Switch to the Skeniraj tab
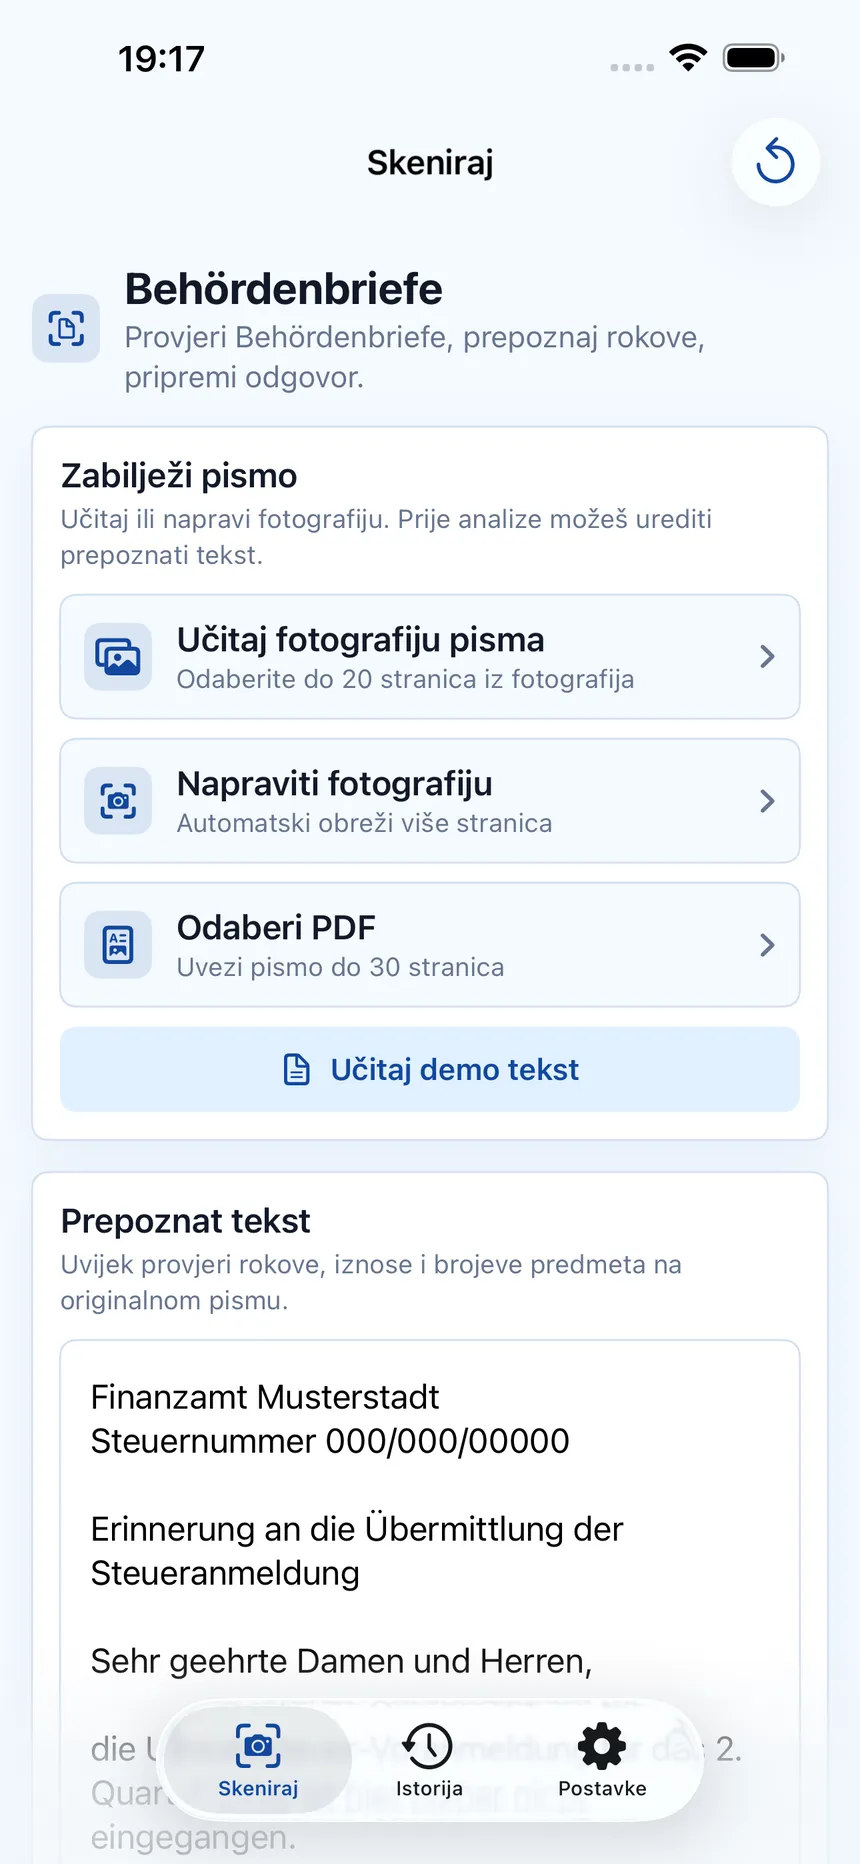Viewport: 860px width, 1864px height. pos(258,1760)
